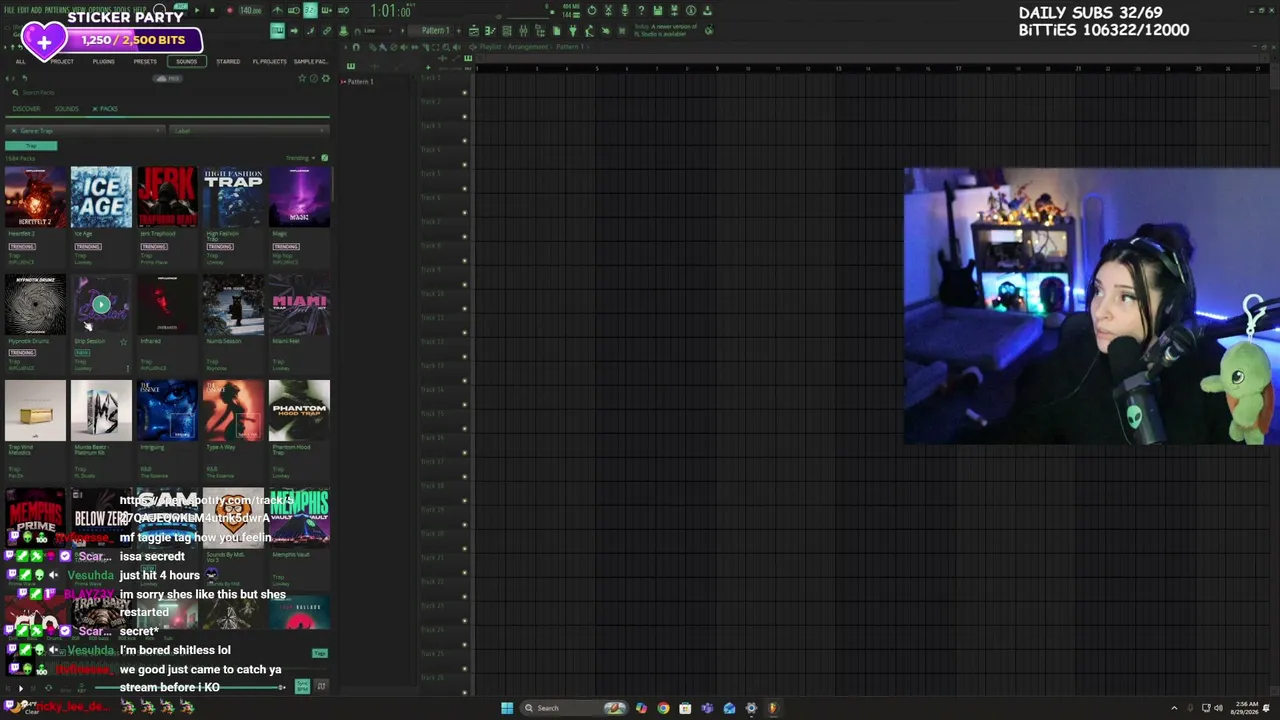
Task: Toggle mute on Track 4
Action: [x=464, y=165]
